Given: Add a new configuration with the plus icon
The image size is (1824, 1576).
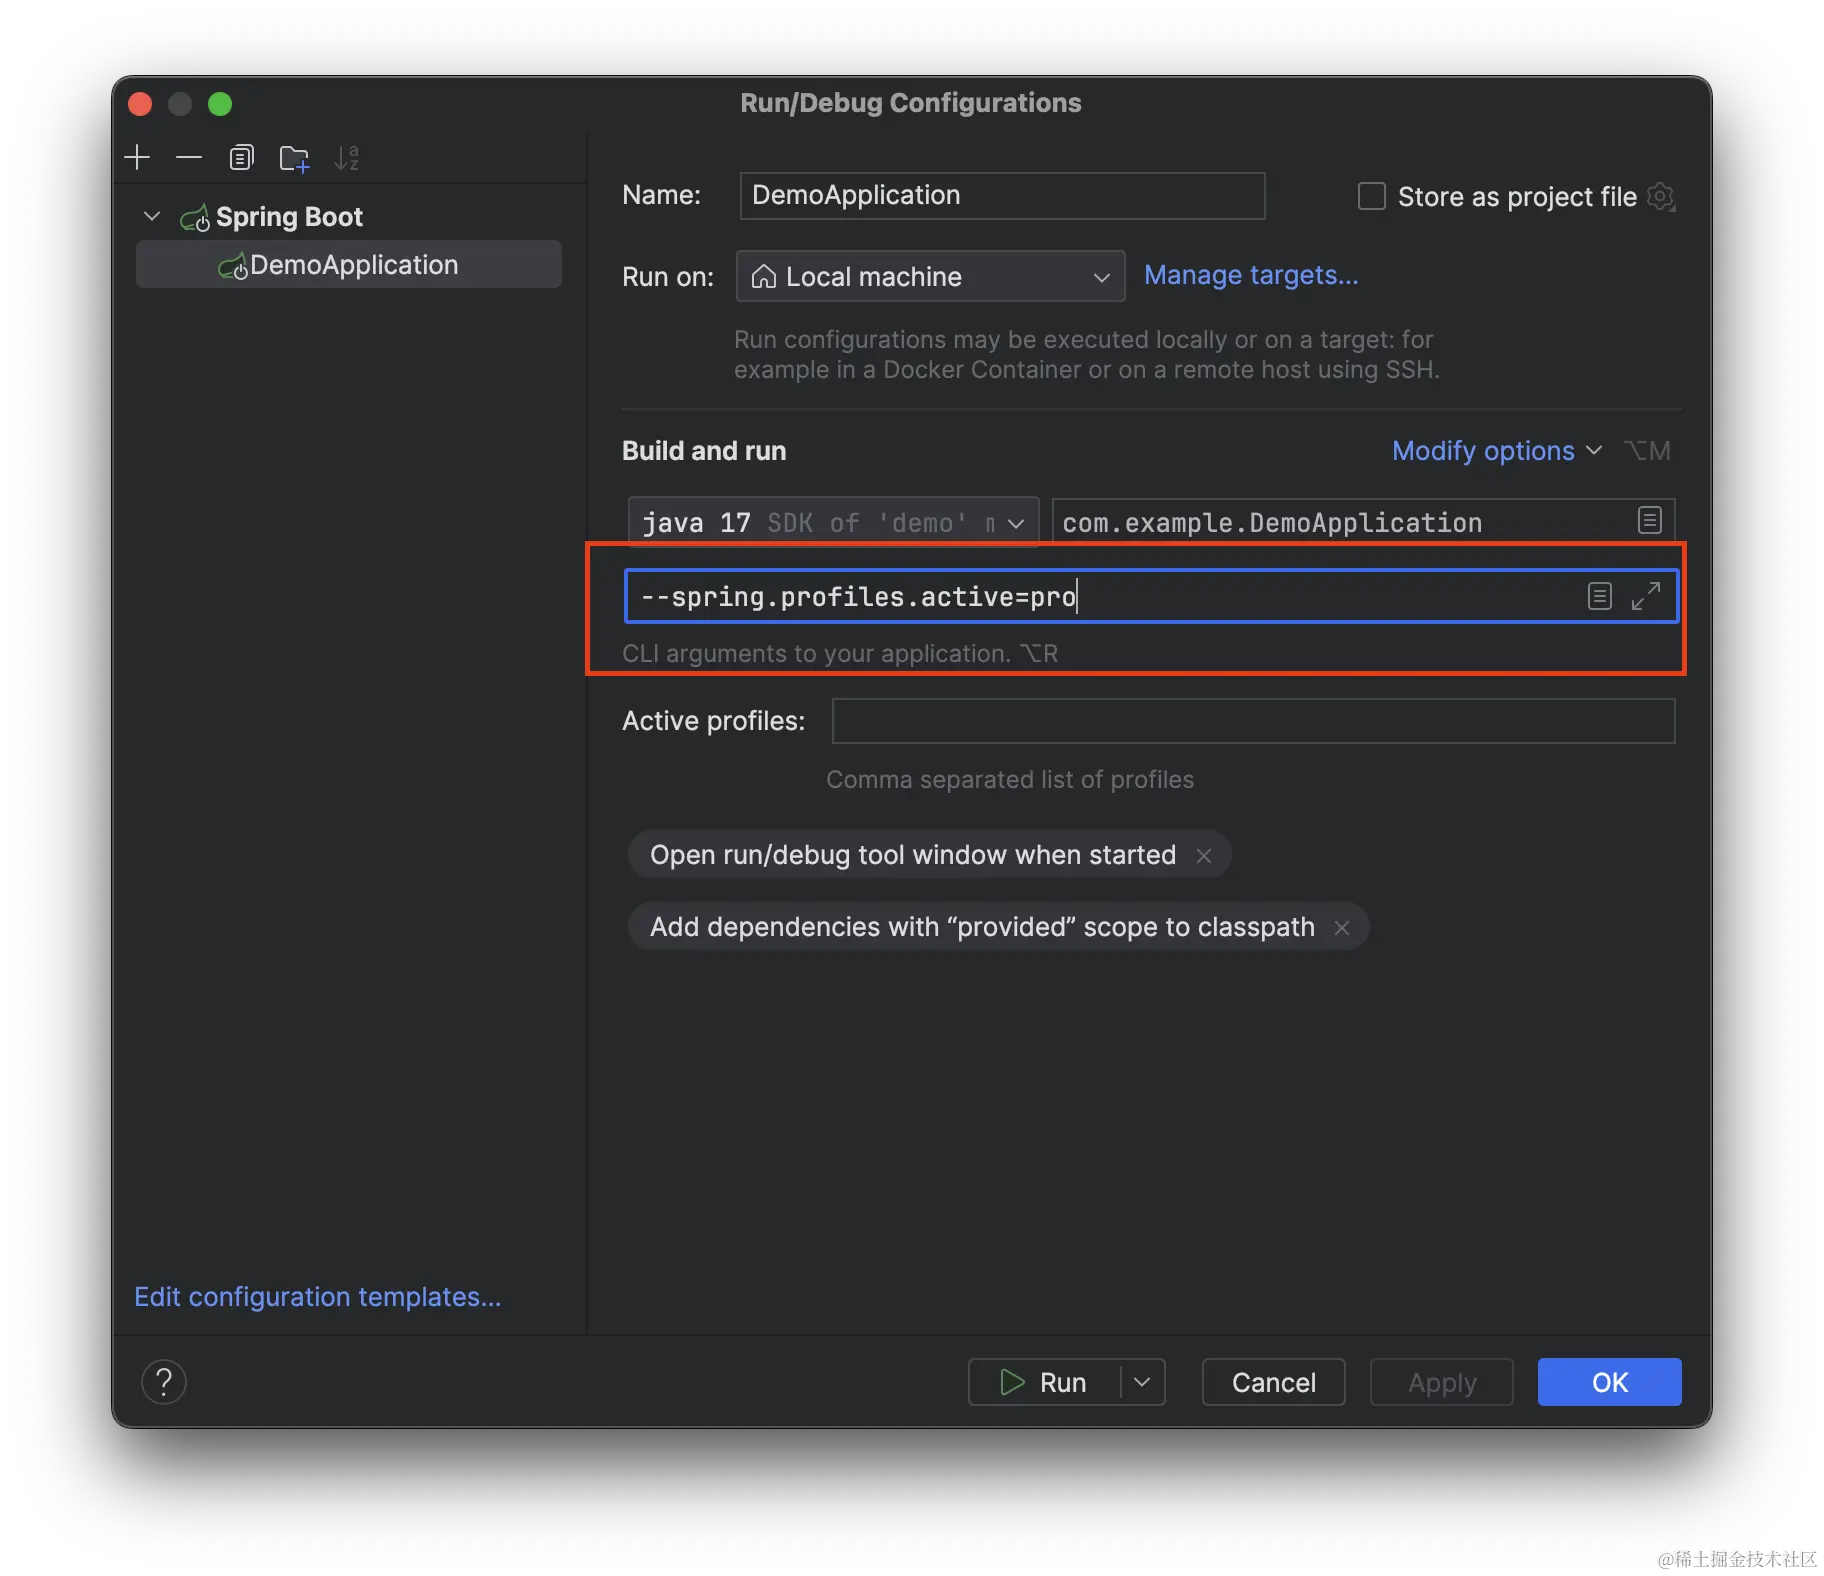Looking at the screenshot, I should tap(137, 157).
